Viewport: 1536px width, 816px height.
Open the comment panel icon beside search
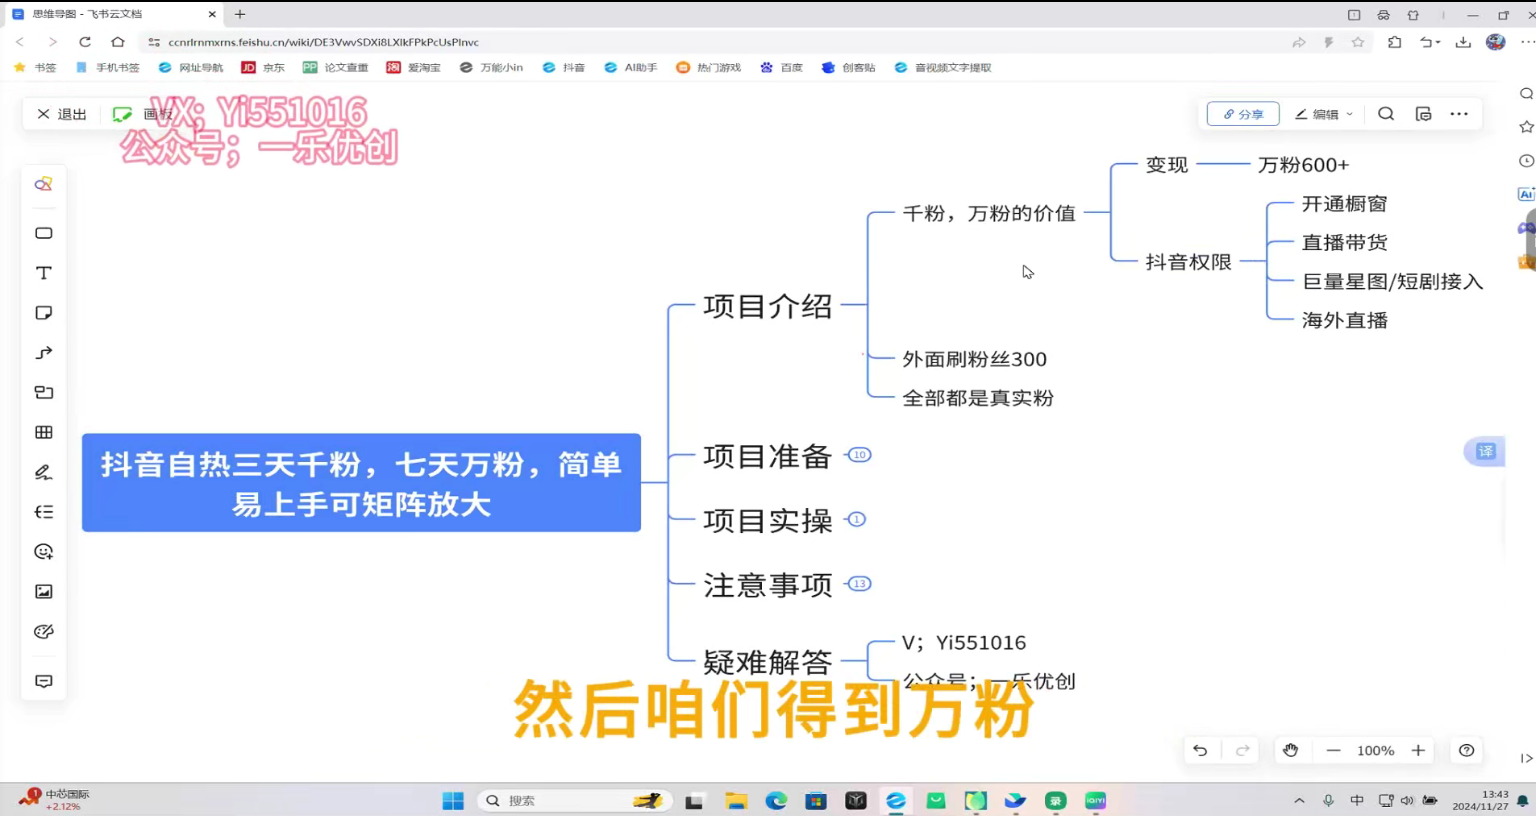1423,114
